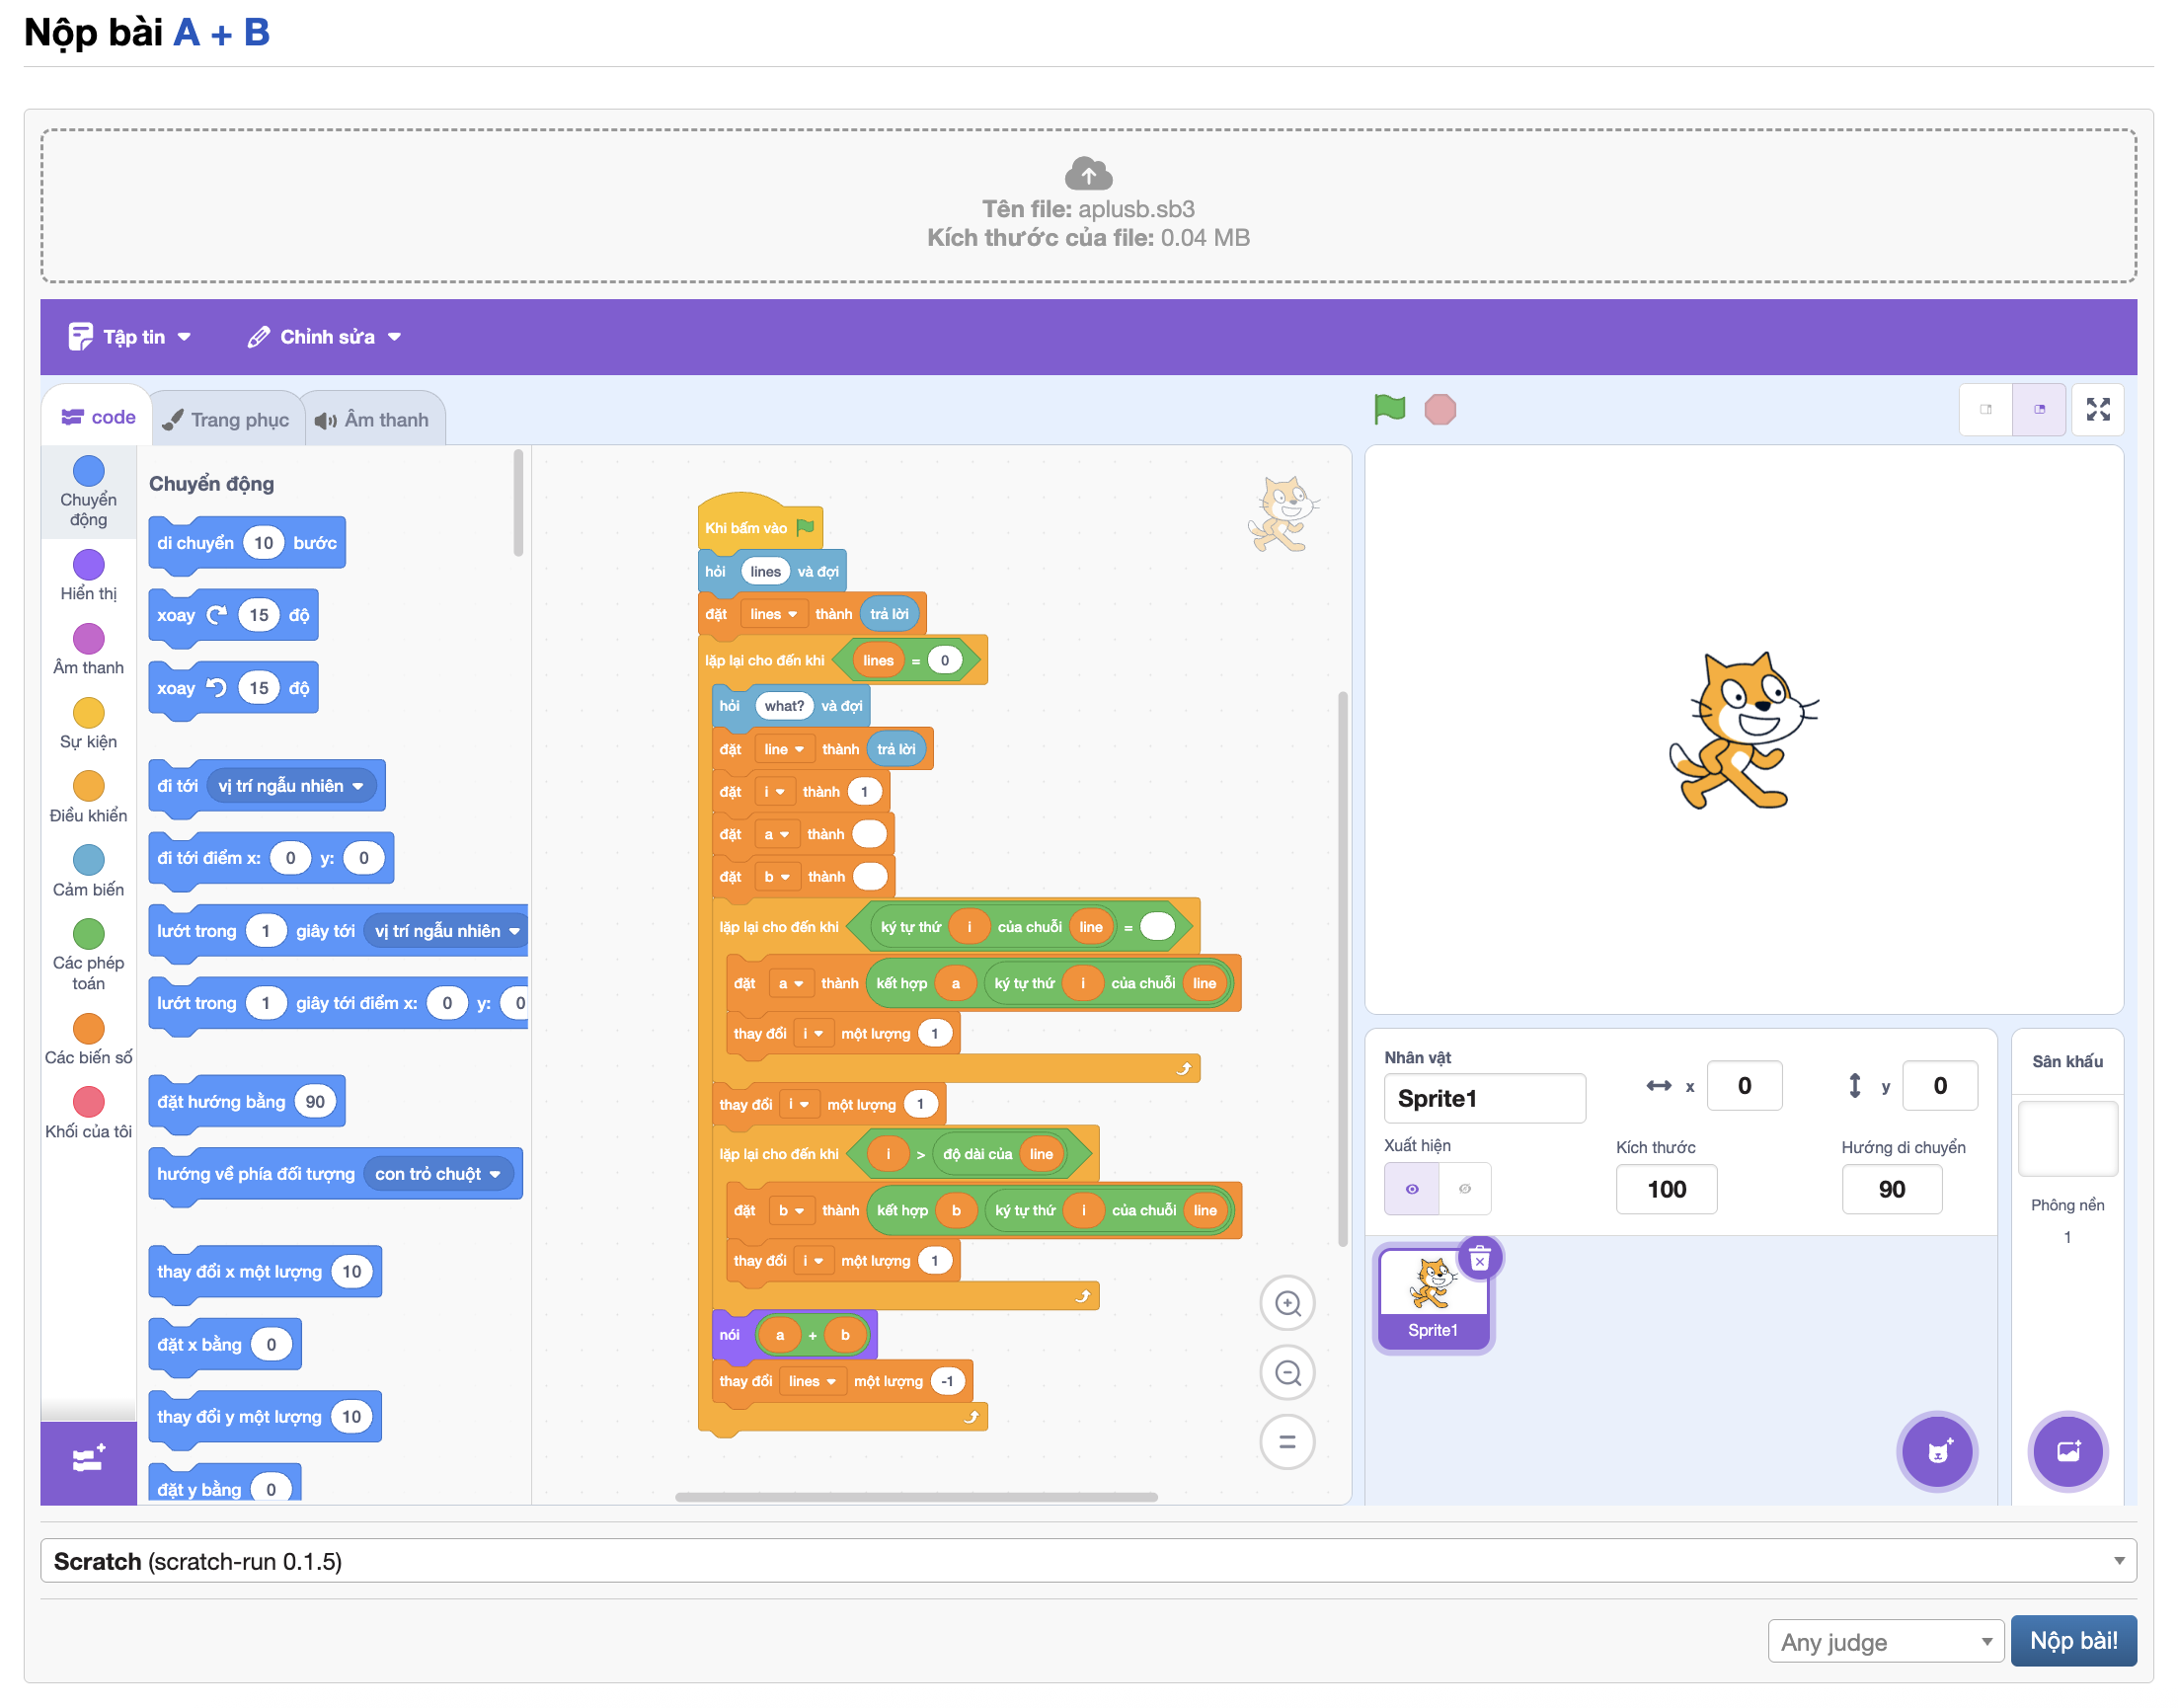Viewport: 2178px width, 1708px height.
Task: Zoom in the code workspace
Action: tap(1288, 1304)
